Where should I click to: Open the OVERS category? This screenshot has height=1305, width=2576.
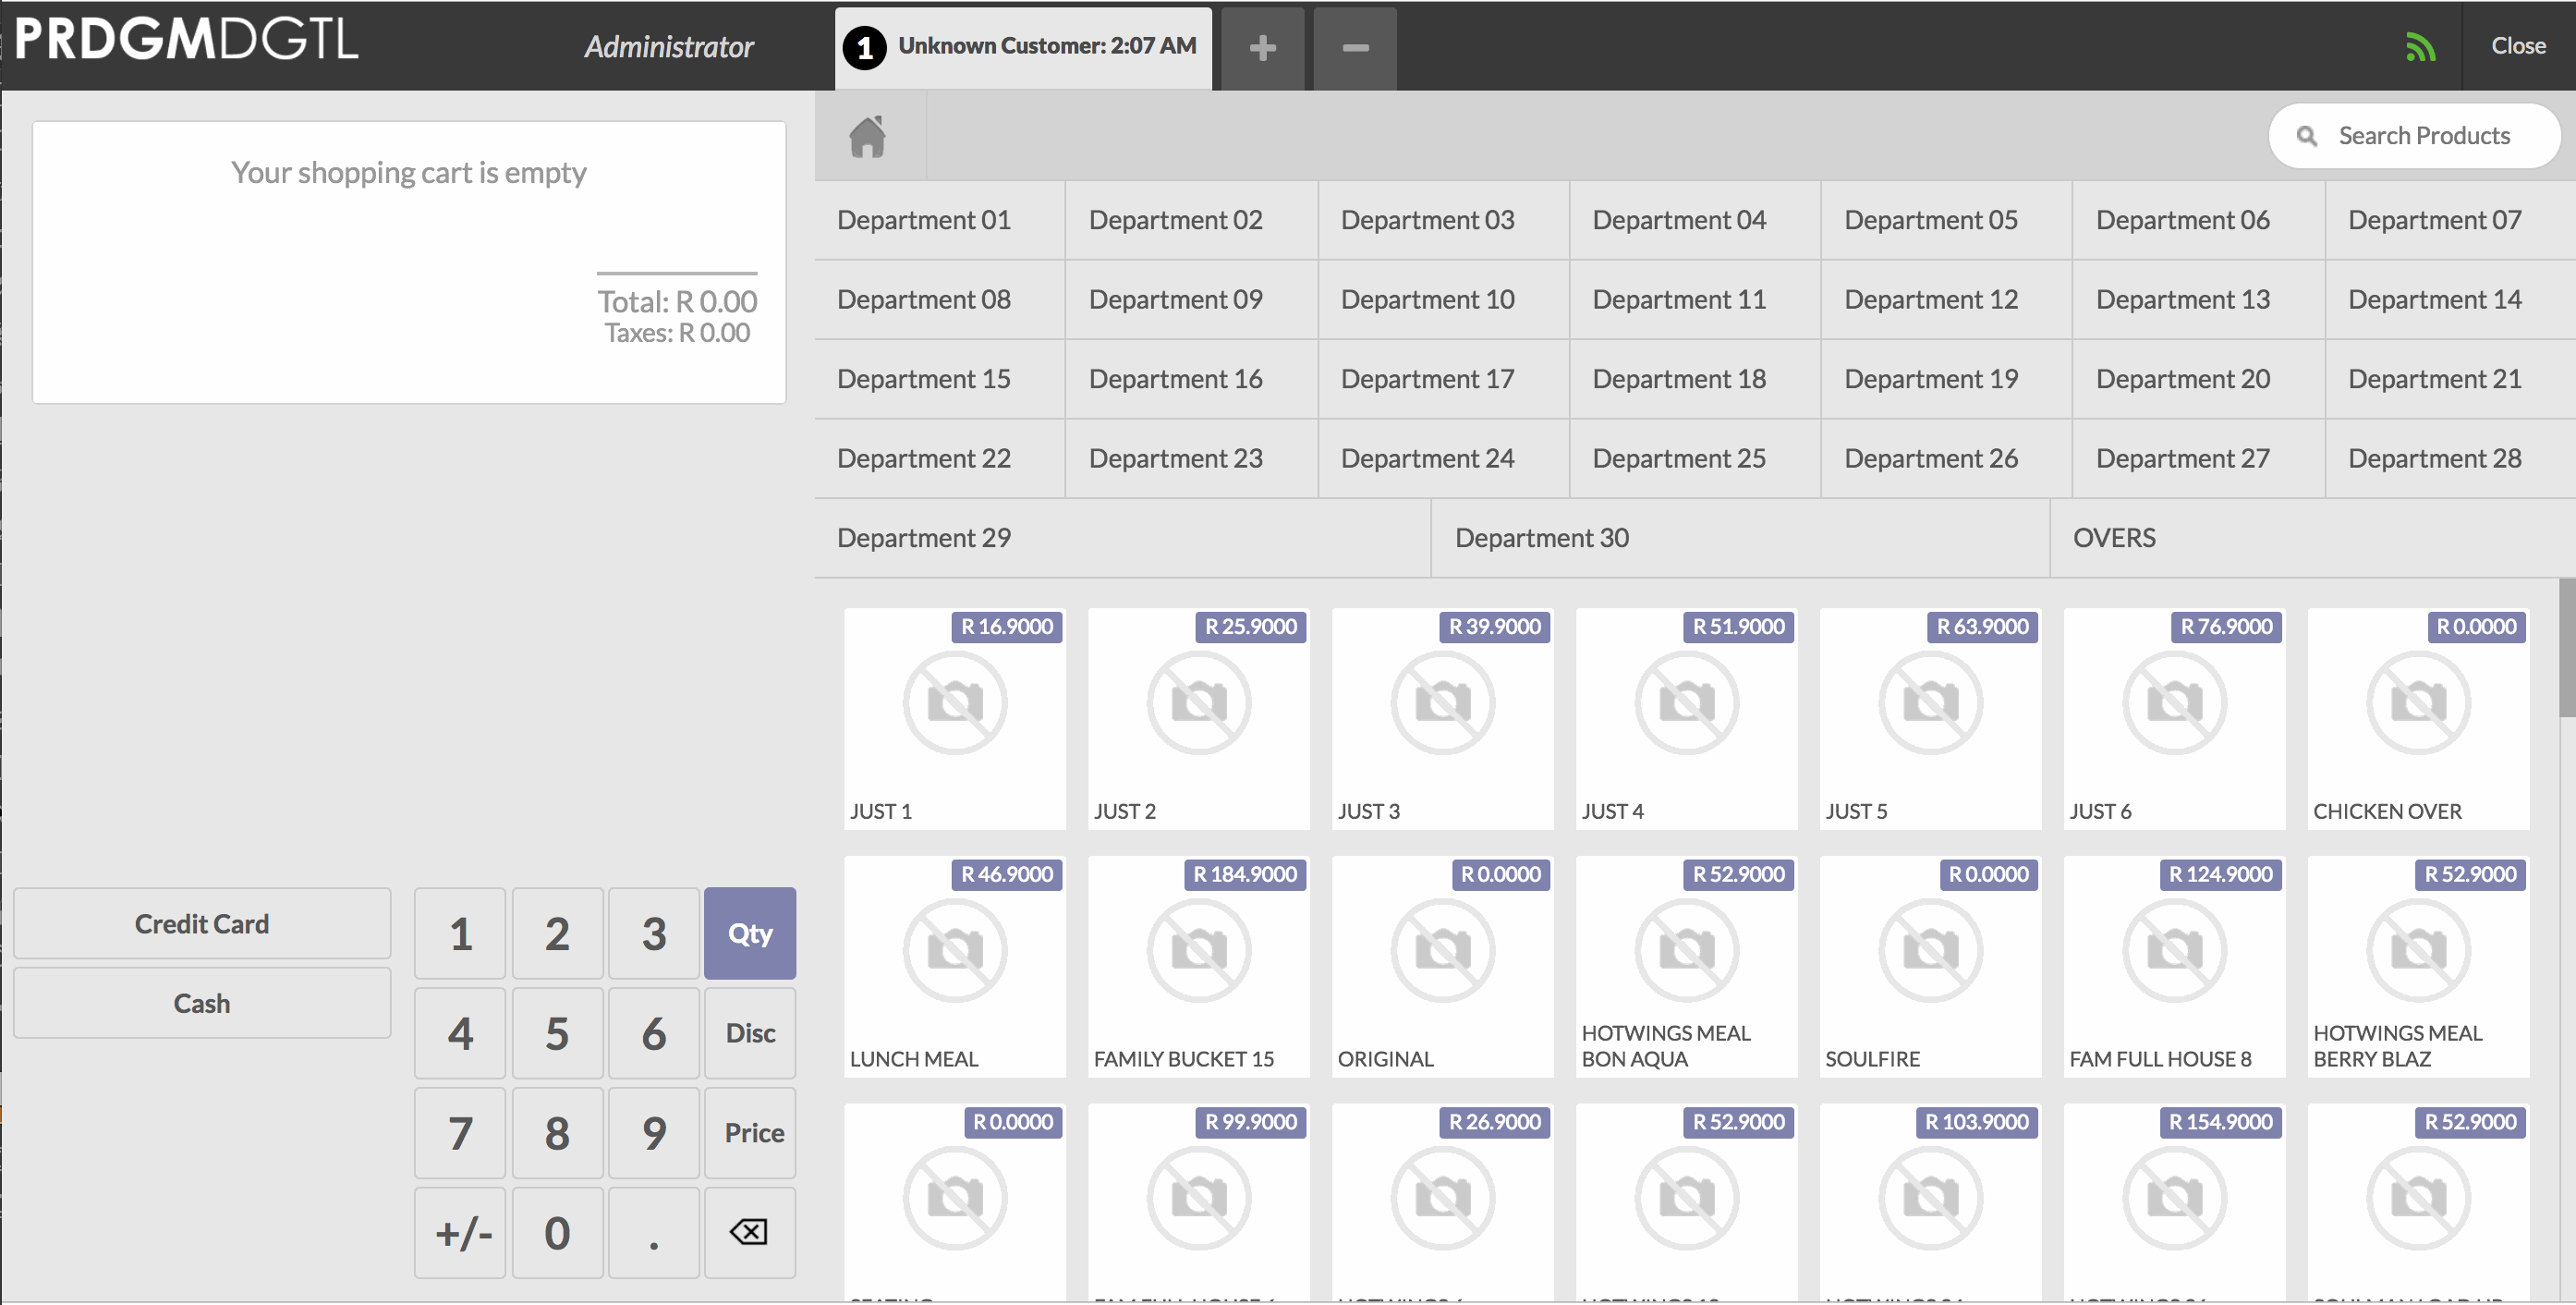click(2313, 538)
